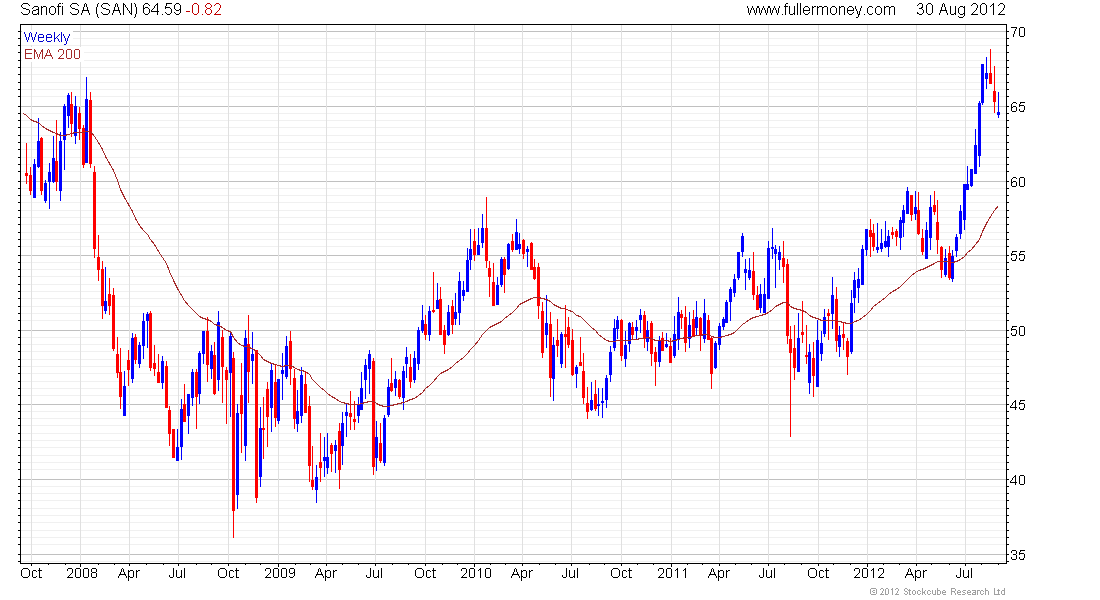The width and height of the screenshot is (1100, 600).
Task: Click the 'Sanofi SA (SAN)' chart title
Action: pyautogui.click(x=79, y=10)
